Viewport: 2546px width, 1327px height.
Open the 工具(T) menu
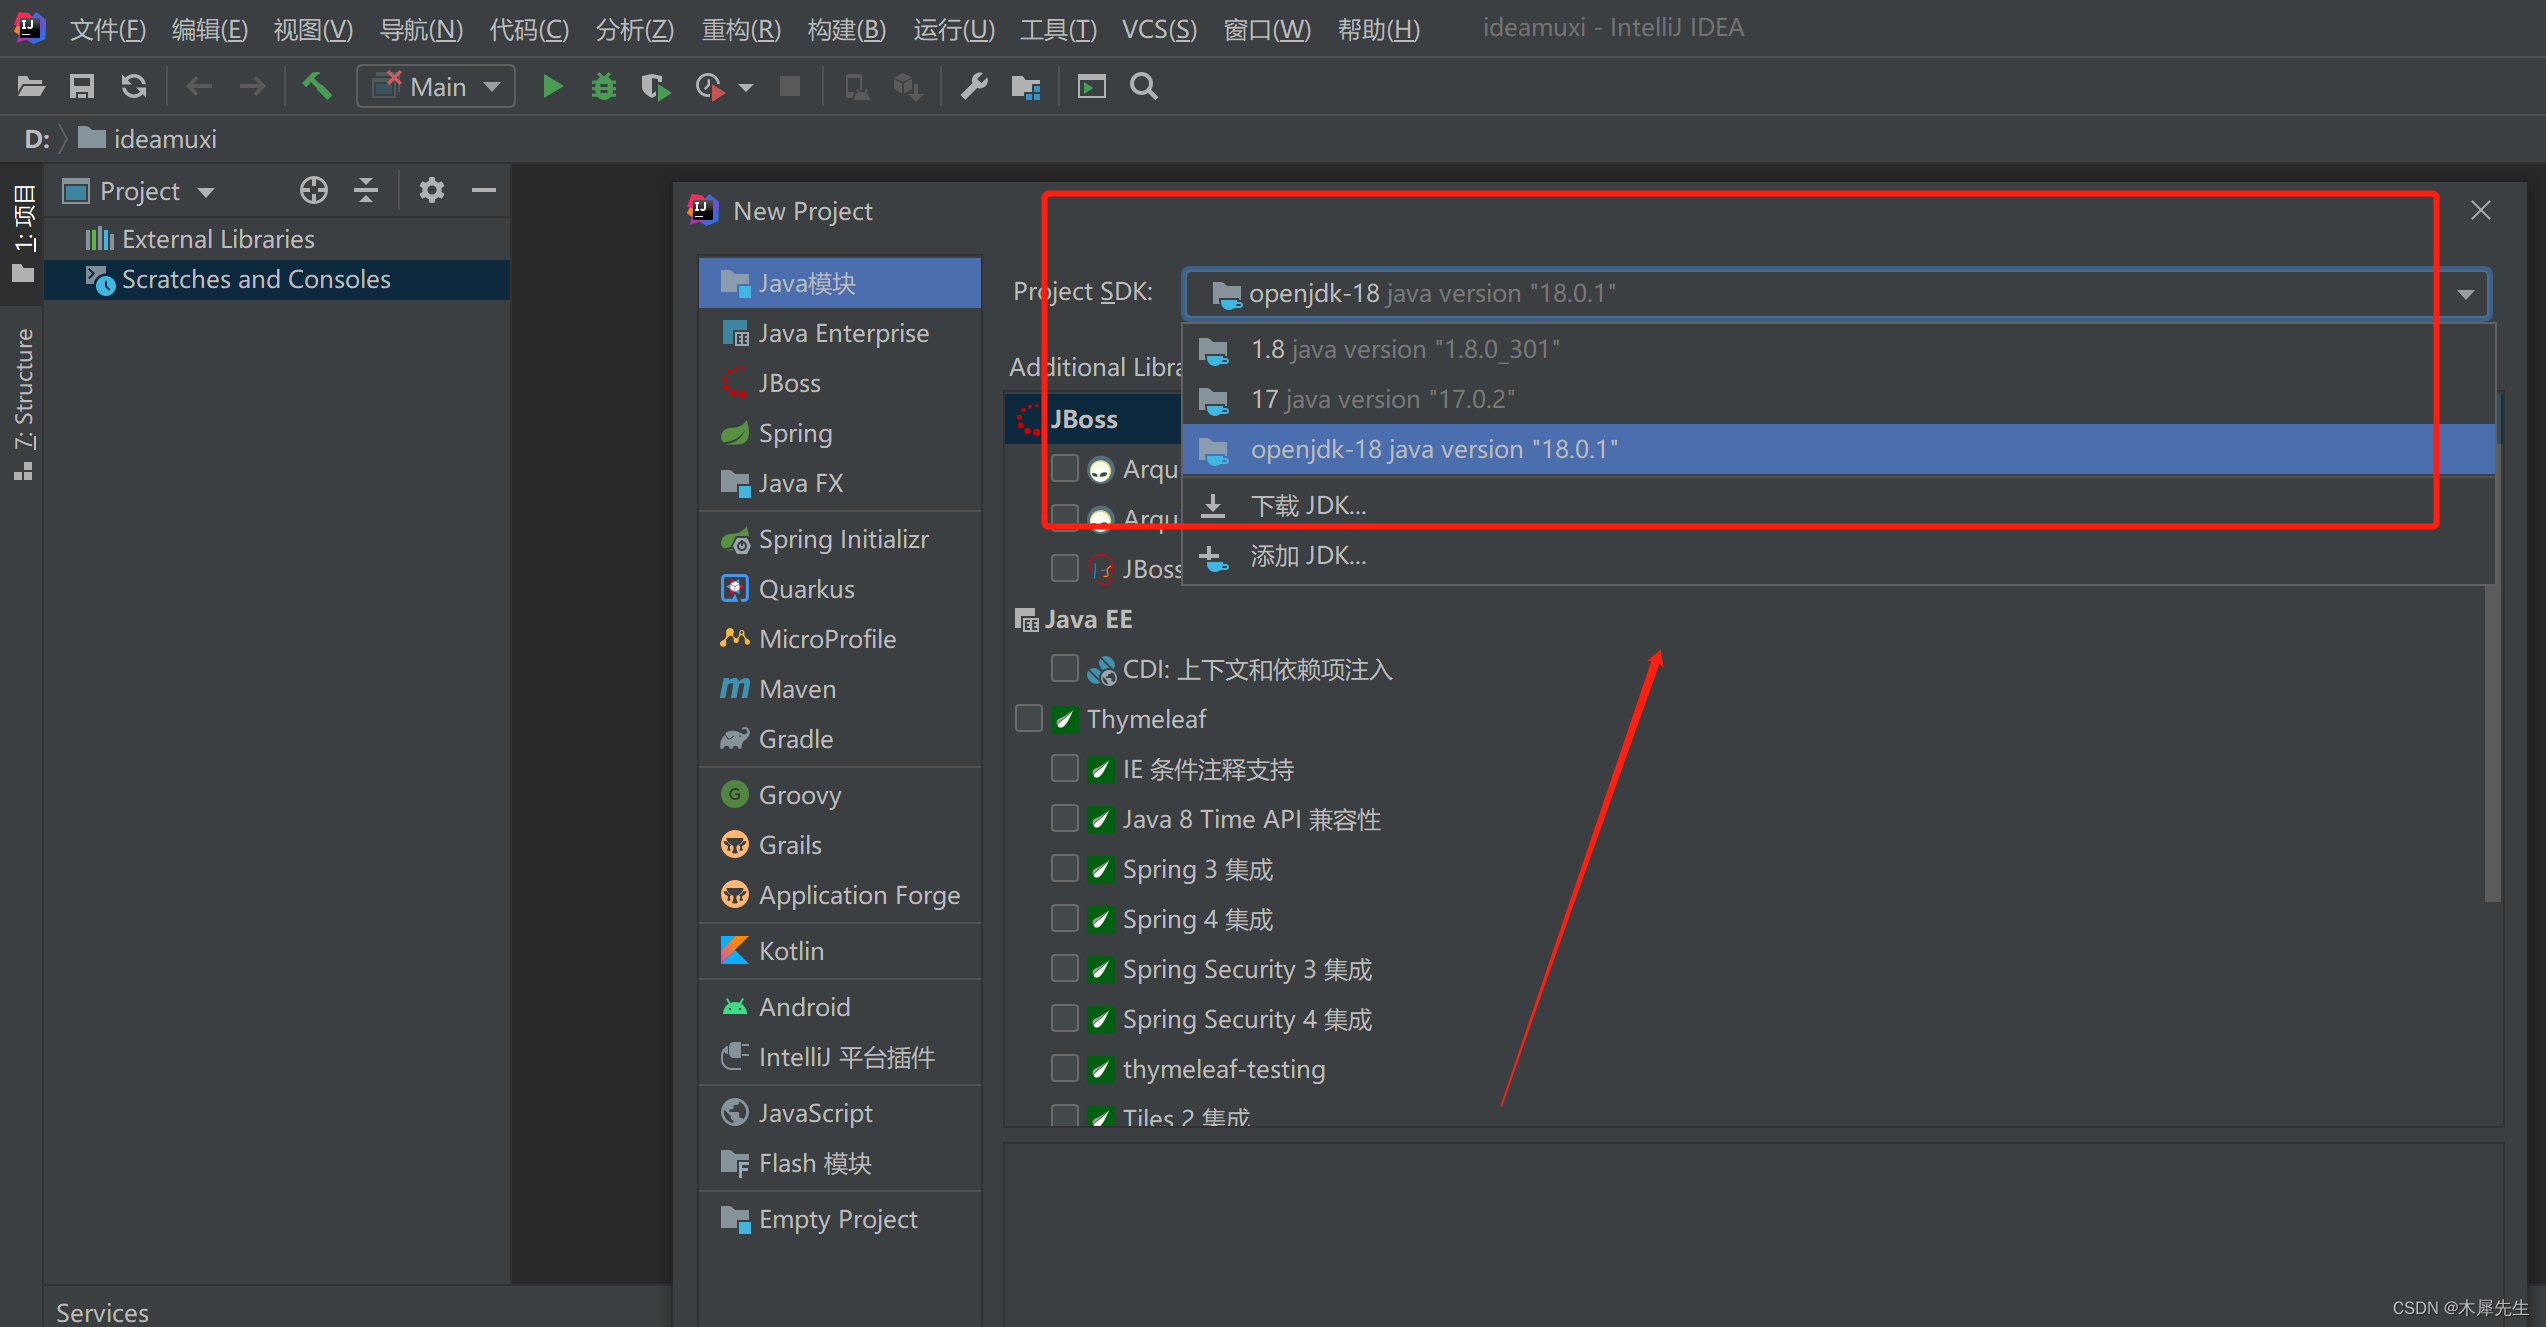point(1057,29)
